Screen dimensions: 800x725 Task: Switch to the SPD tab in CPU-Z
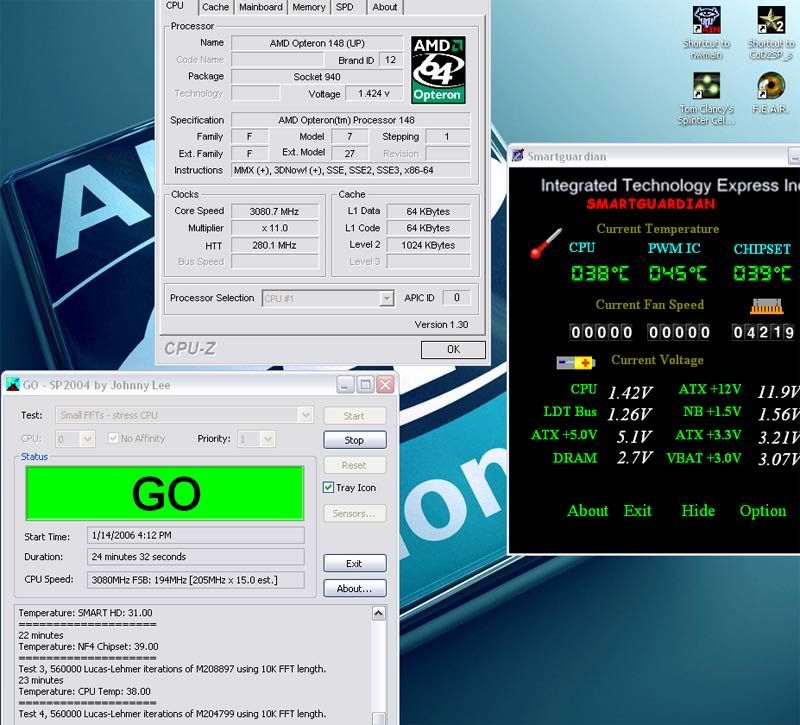[x=345, y=7]
